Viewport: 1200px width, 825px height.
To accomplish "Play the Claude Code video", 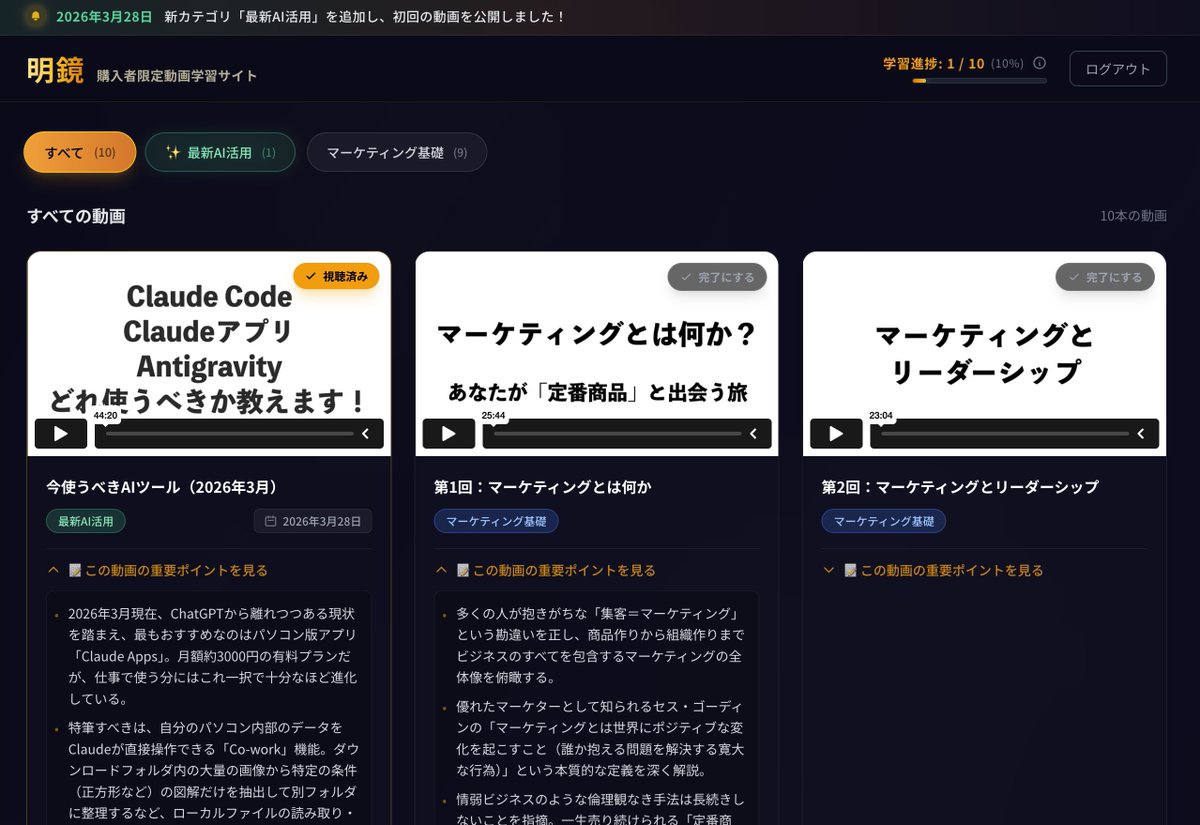I will [x=61, y=433].
